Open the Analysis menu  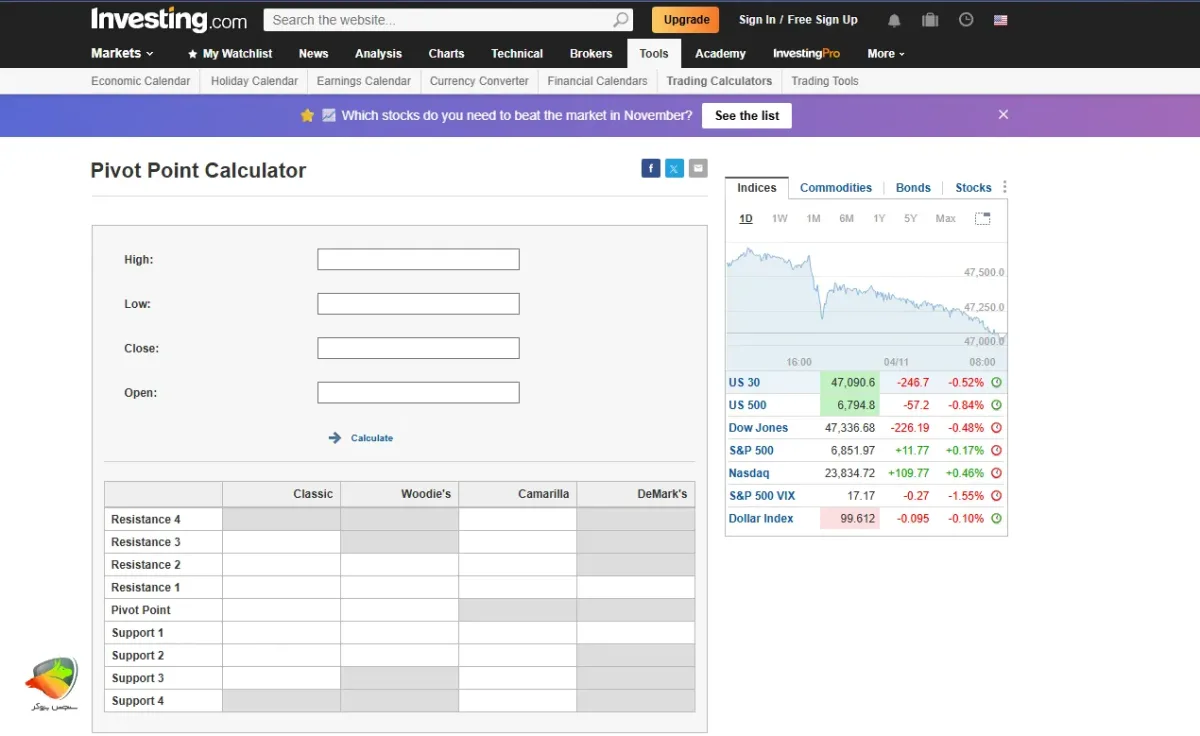click(x=378, y=54)
